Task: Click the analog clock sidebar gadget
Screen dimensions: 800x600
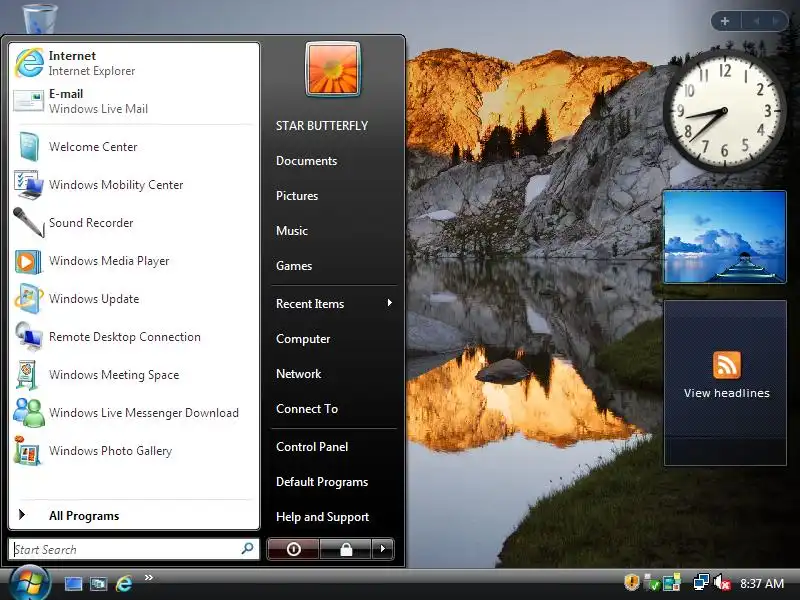Action: pos(724,111)
